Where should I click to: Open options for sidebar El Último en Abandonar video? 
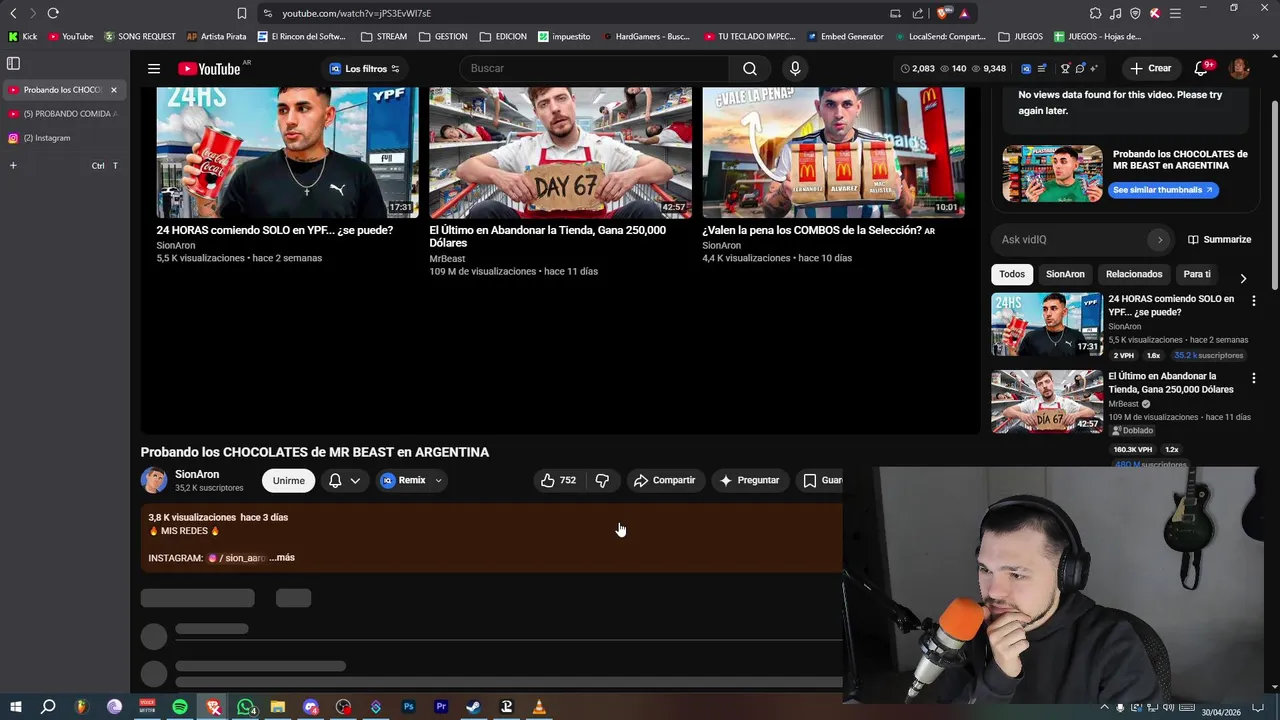[x=1253, y=378]
